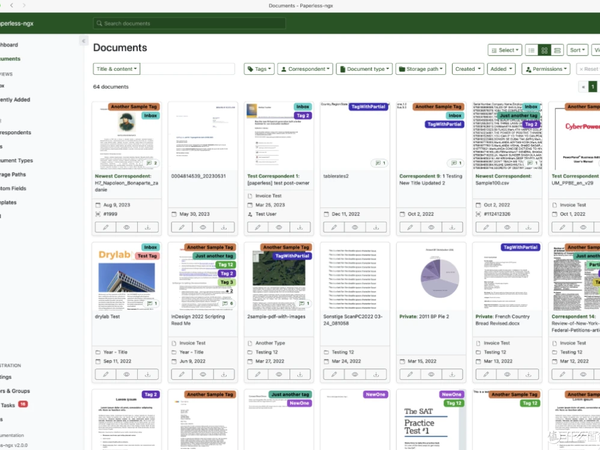The image size is (600, 450).
Task: Download the Sample100.csv document
Action: (528, 227)
